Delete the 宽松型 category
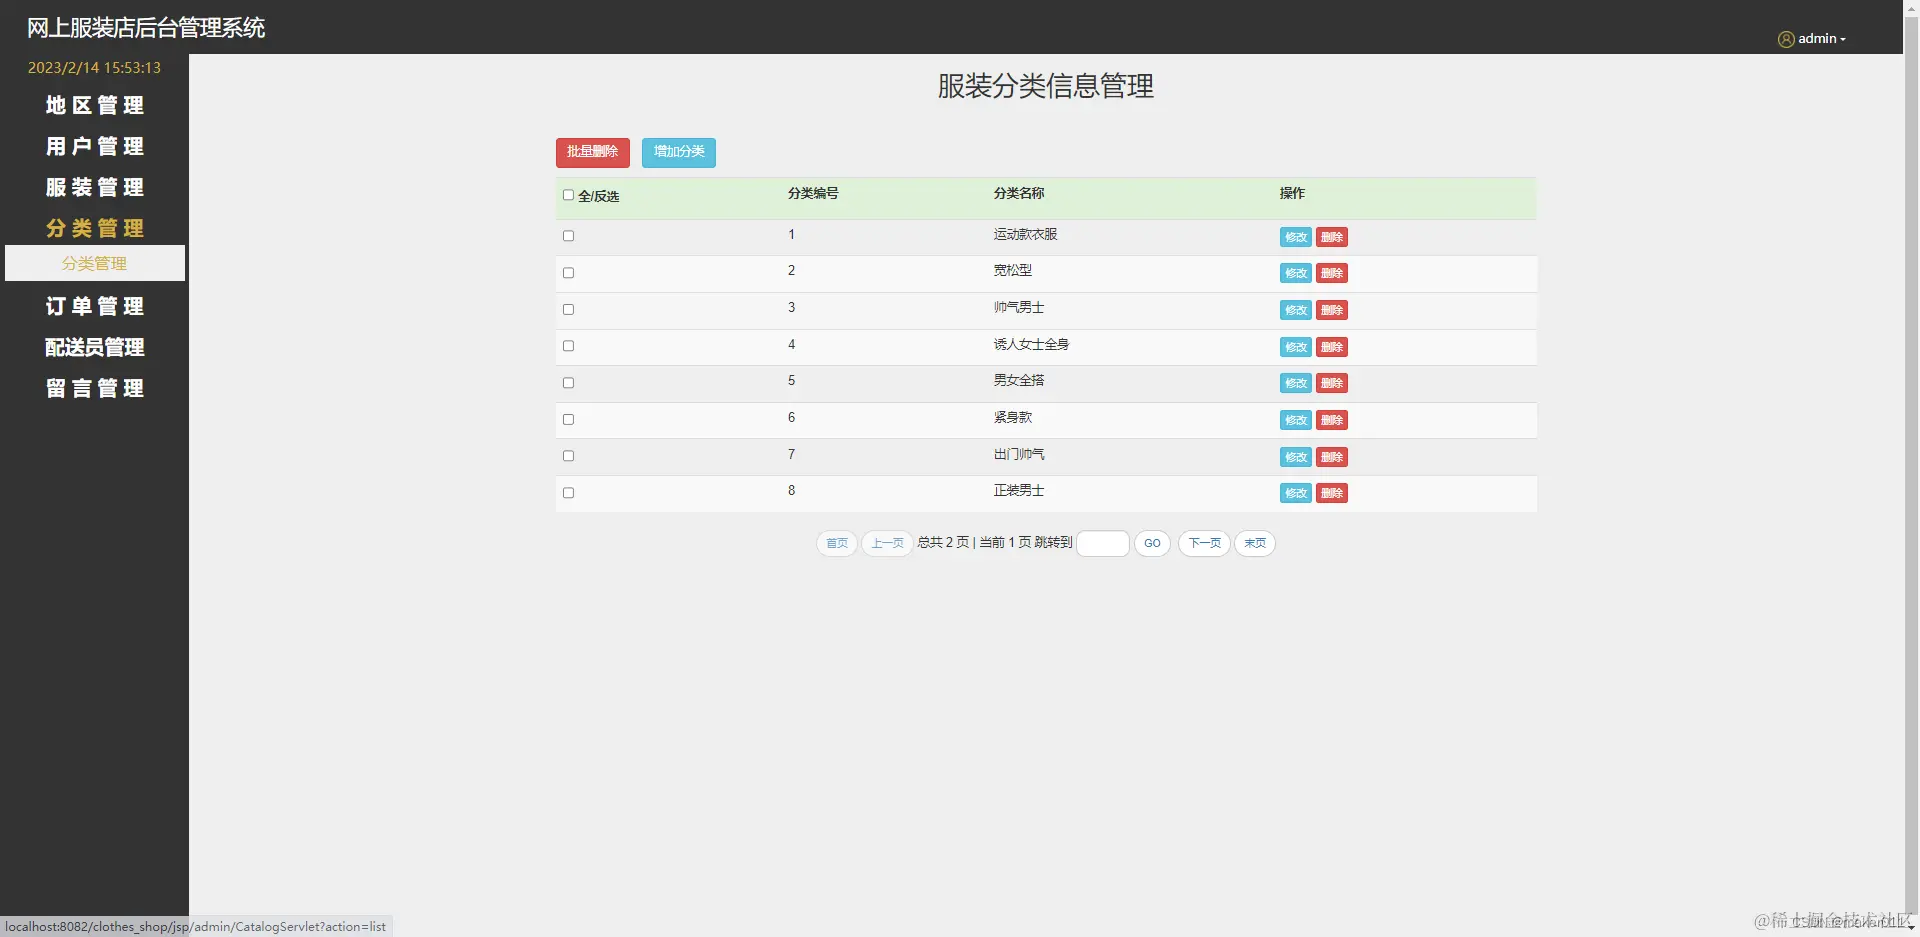1920x937 pixels. coord(1332,273)
